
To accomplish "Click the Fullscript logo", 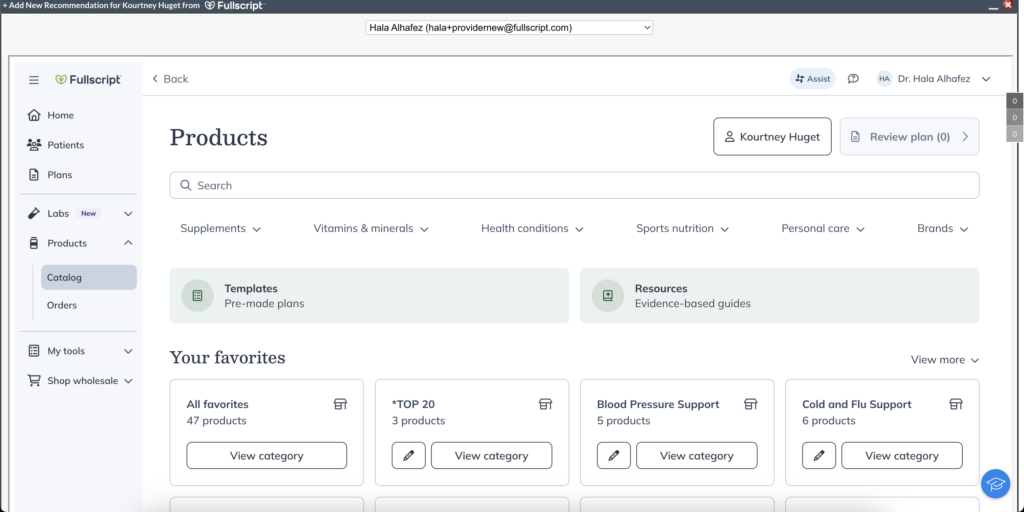I will (88, 80).
